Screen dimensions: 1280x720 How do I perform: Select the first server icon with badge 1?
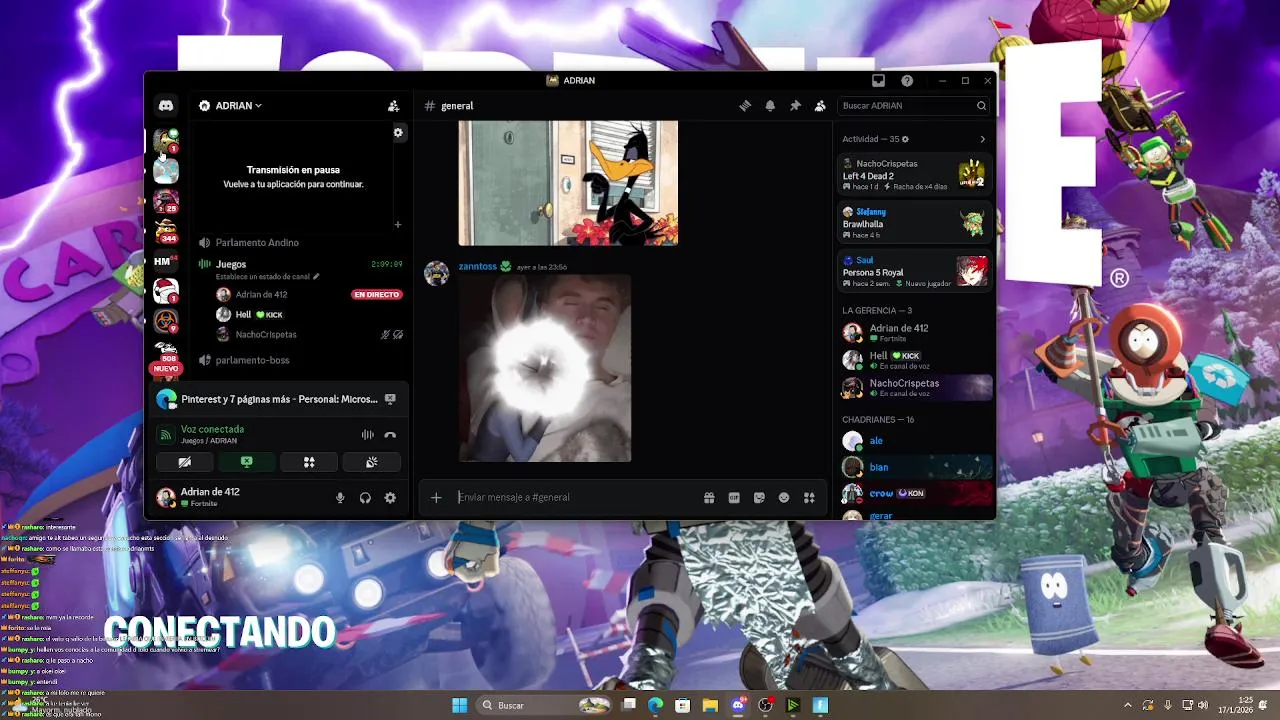[x=166, y=141]
